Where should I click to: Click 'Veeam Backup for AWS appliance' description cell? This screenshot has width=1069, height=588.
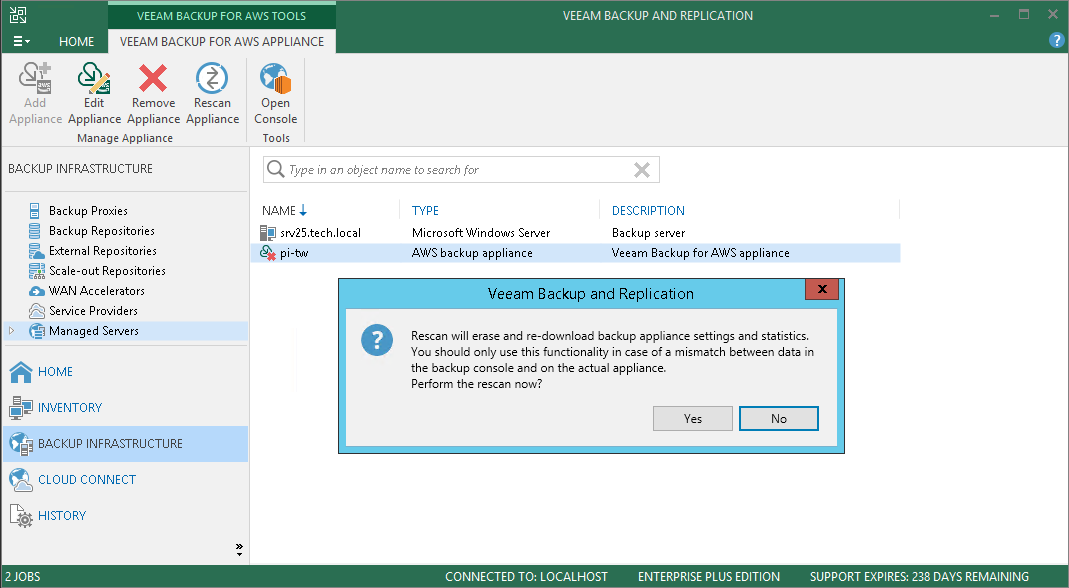point(700,253)
